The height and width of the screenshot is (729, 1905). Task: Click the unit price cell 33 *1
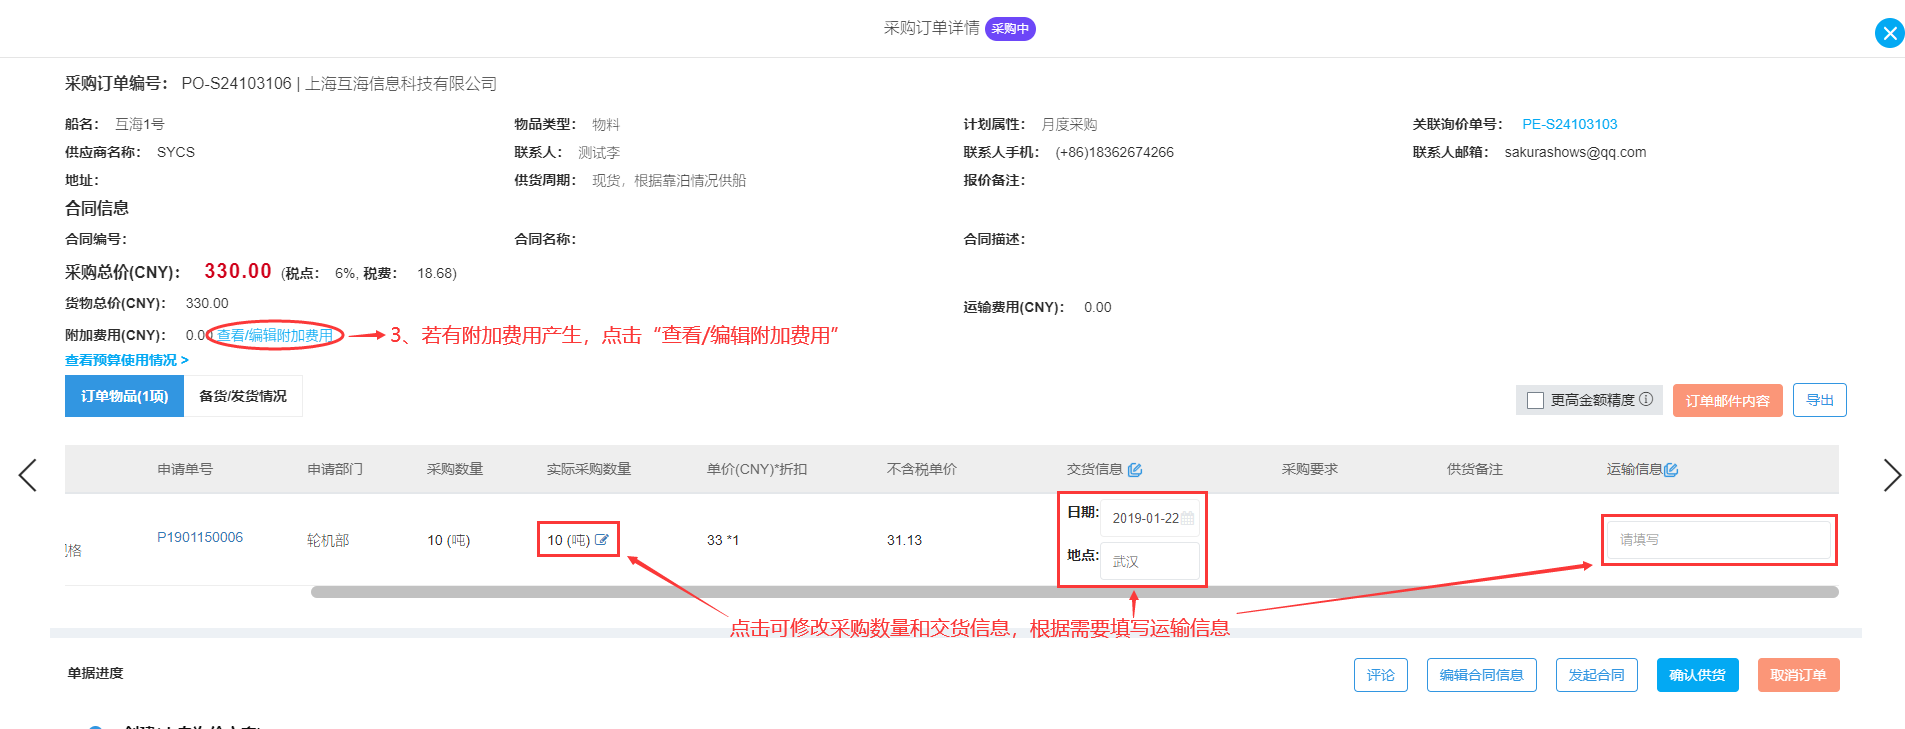(723, 540)
